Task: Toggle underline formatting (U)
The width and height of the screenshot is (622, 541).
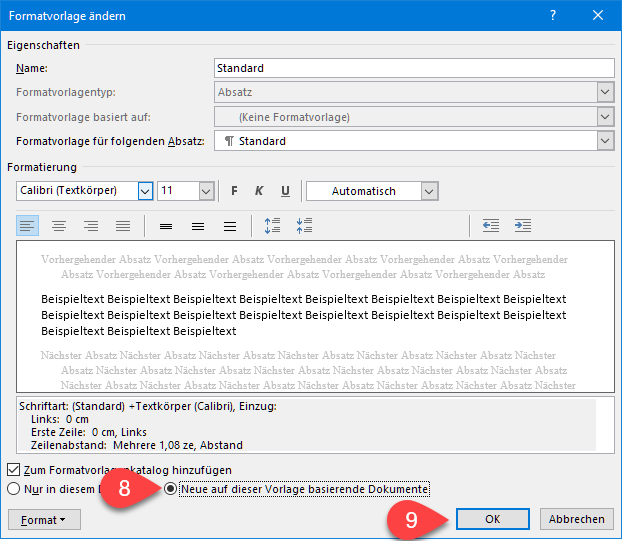Action: (x=285, y=191)
